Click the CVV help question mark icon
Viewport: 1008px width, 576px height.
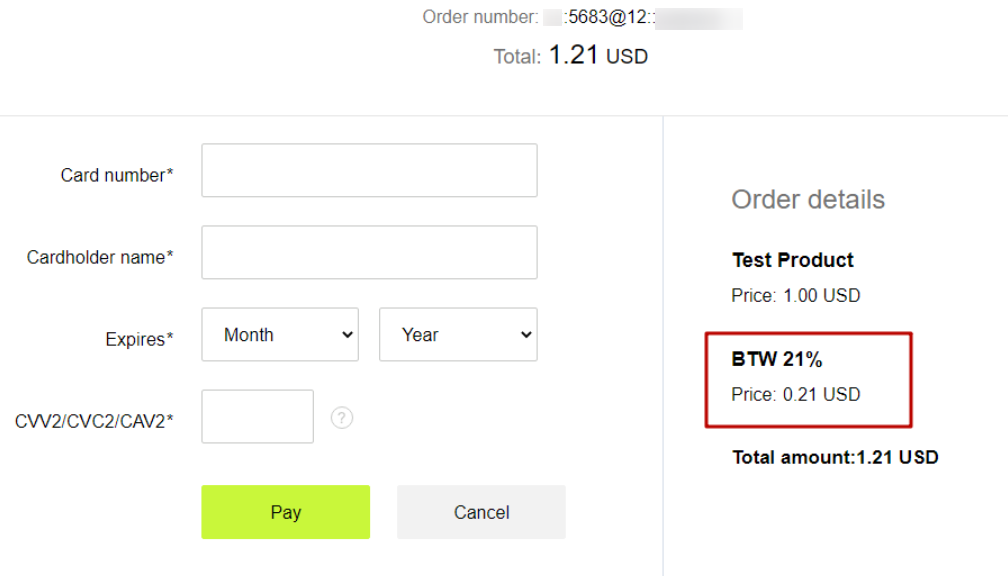click(342, 418)
